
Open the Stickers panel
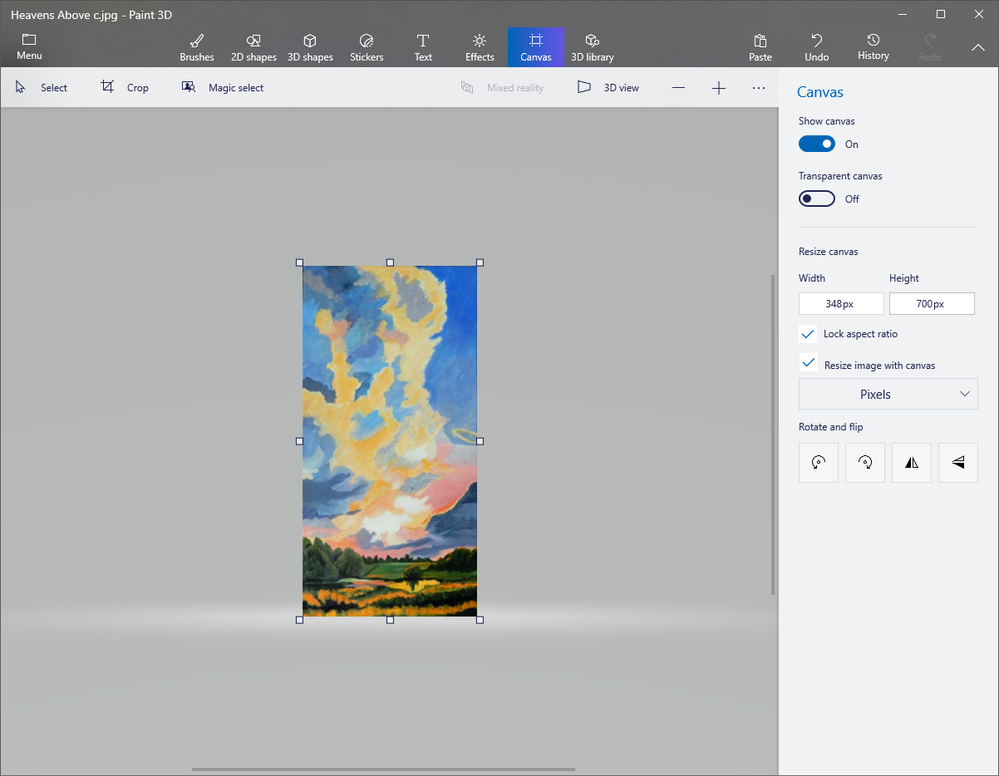click(x=366, y=47)
